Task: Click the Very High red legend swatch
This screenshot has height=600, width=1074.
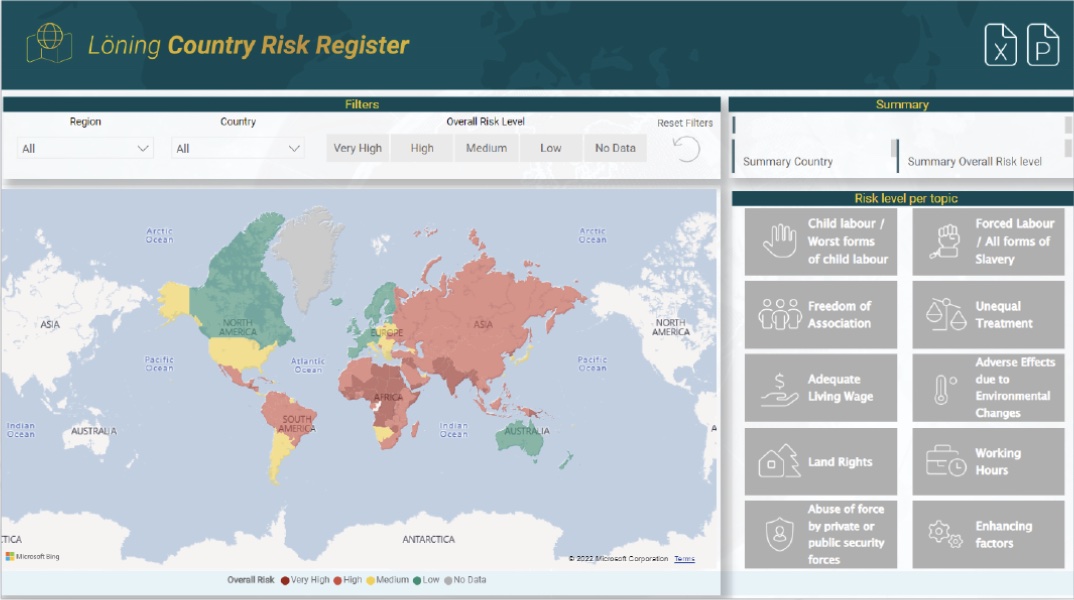Action: pyautogui.click(x=285, y=580)
